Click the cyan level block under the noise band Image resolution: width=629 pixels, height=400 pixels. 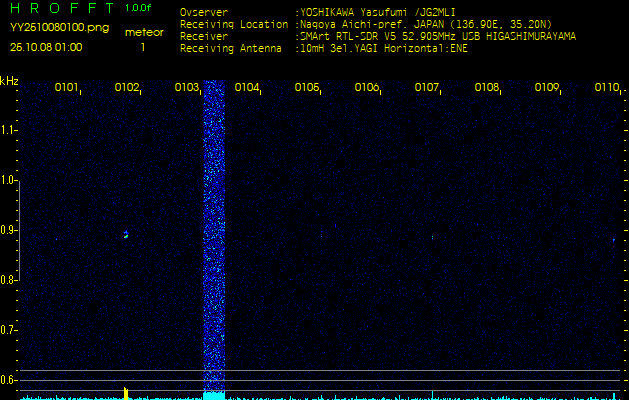point(214,396)
